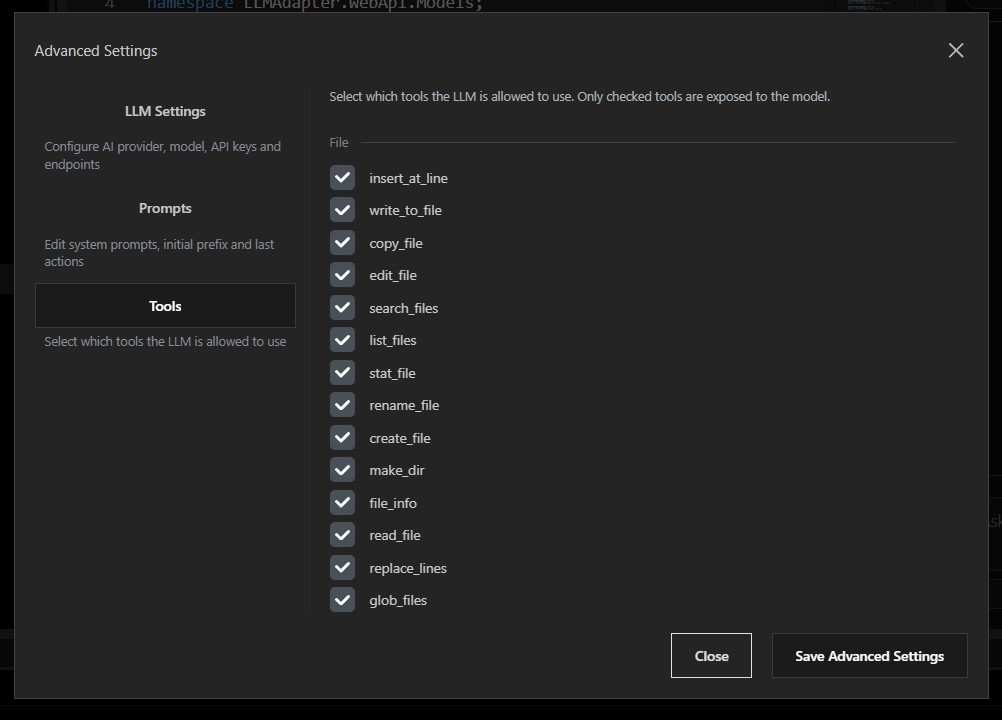Click the search_files label text
1002x720 pixels.
pos(403,308)
